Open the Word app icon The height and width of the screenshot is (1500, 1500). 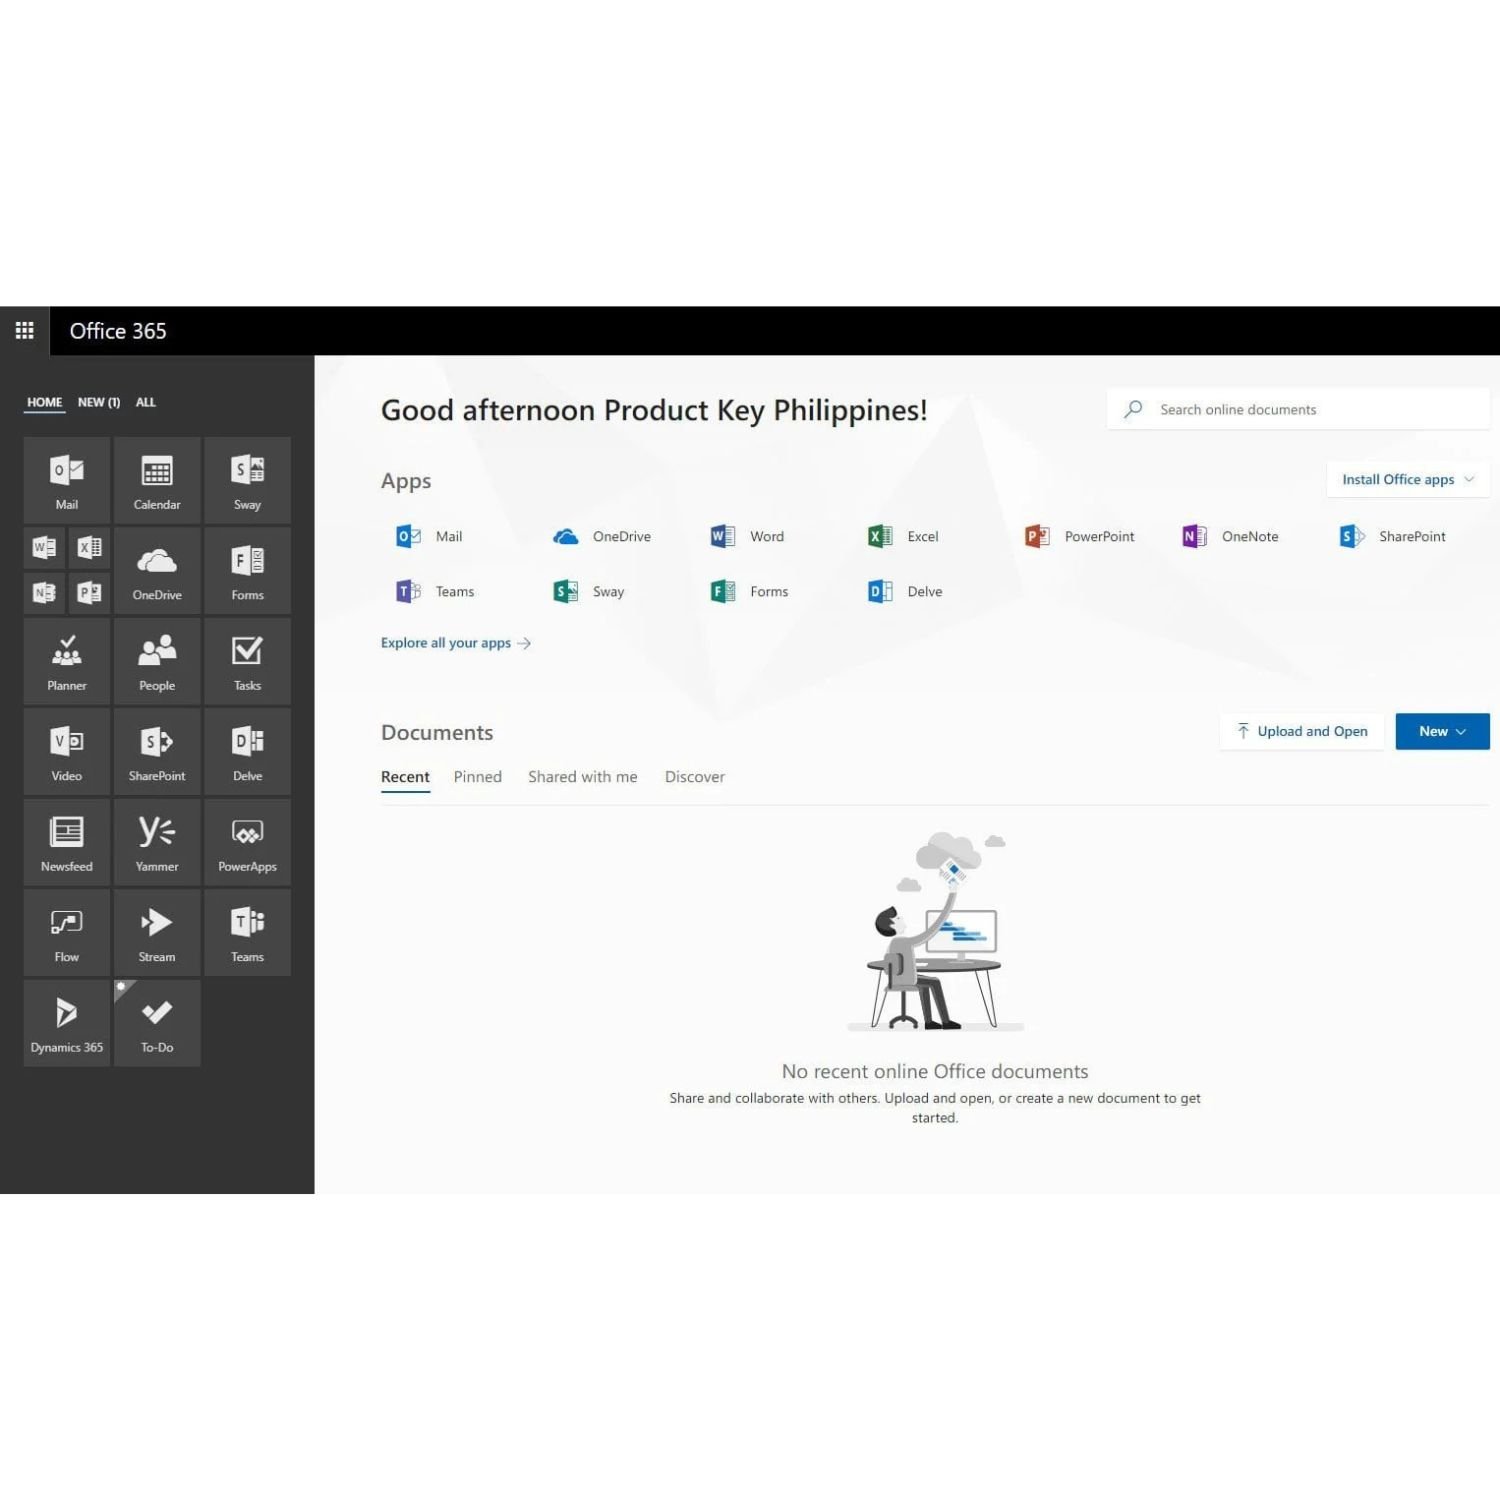coord(746,536)
